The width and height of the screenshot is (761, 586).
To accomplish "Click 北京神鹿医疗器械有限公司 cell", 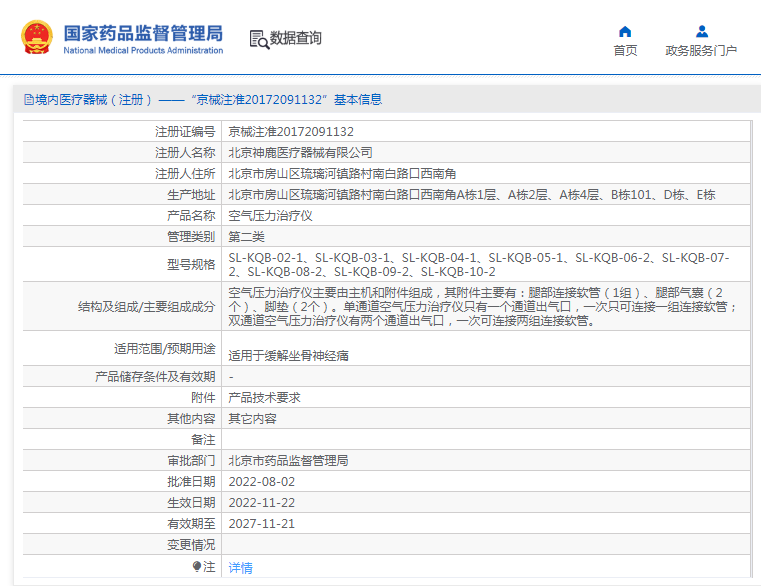I will (x=300, y=152).
